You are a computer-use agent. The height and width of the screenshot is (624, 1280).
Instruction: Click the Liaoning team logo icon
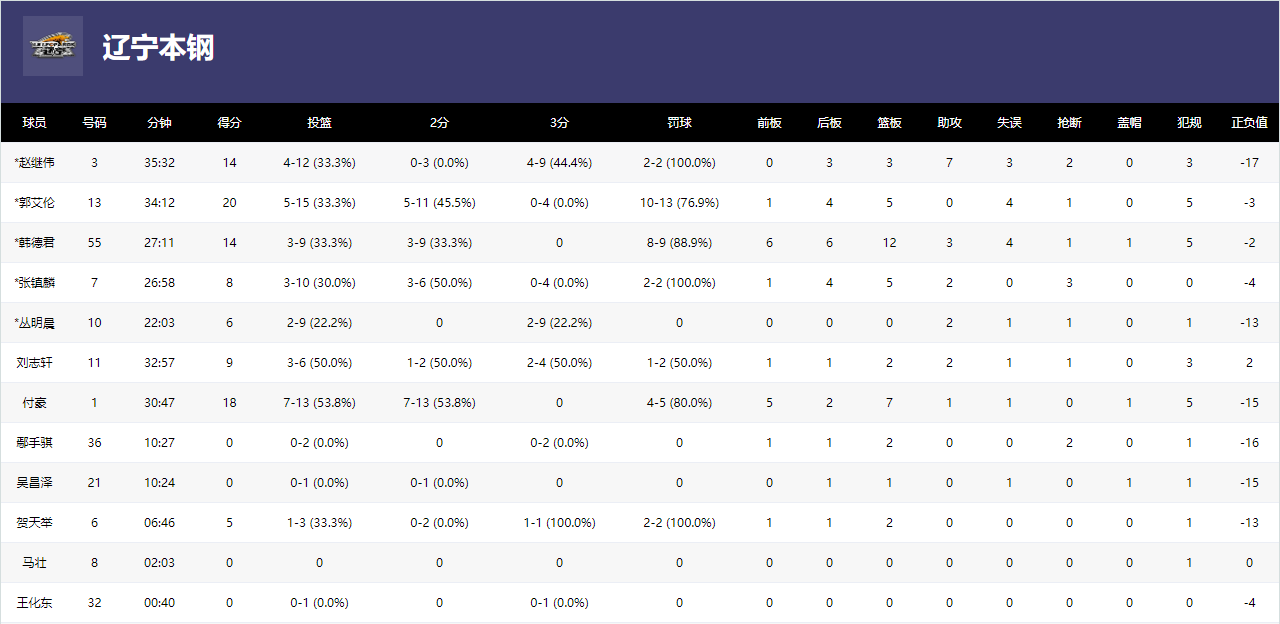[x=53, y=46]
